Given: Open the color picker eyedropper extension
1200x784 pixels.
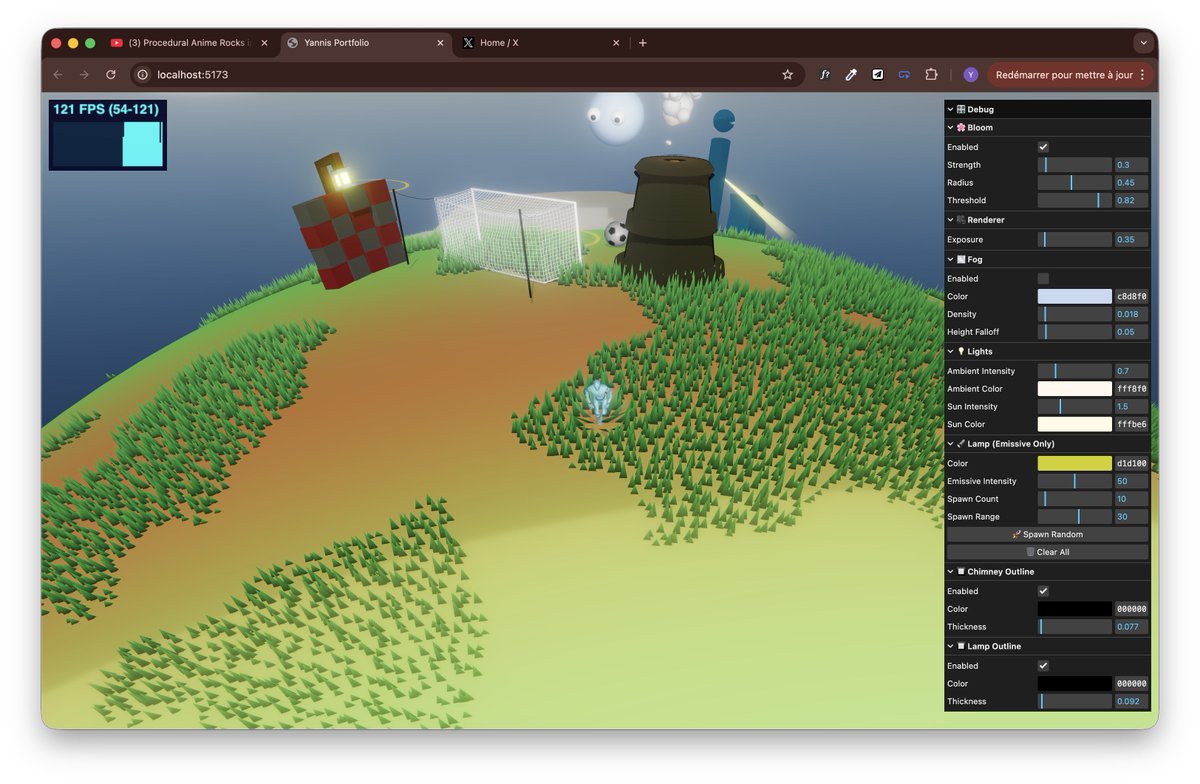Looking at the screenshot, I should (851, 75).
